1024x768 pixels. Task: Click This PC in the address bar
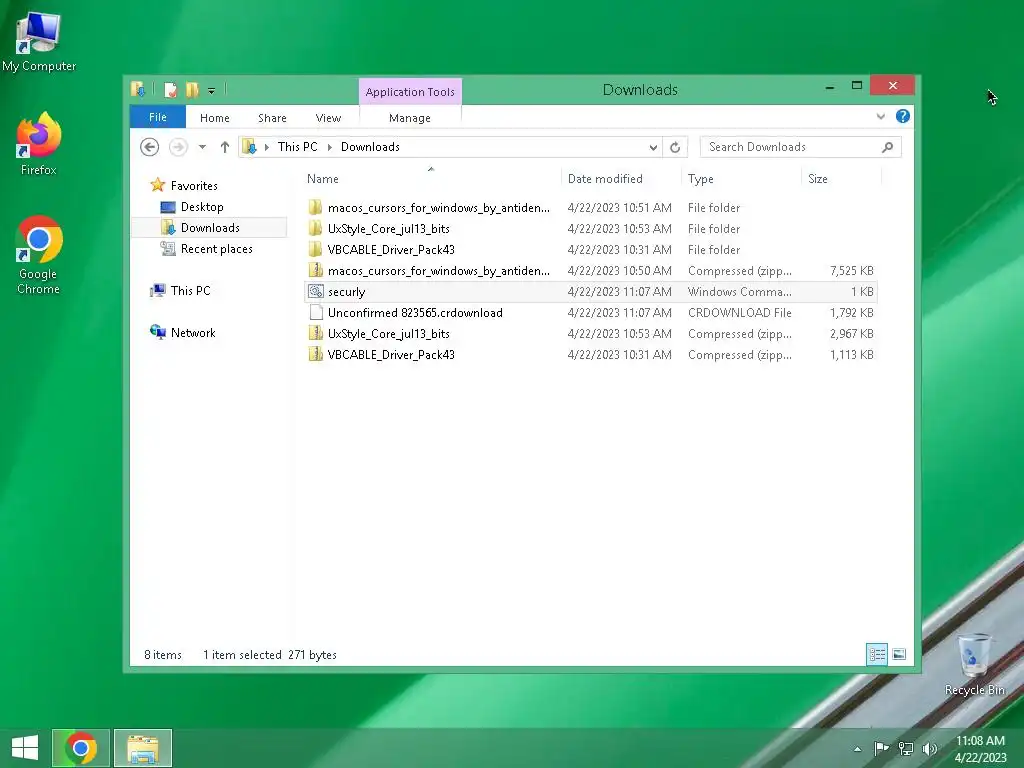297,147
